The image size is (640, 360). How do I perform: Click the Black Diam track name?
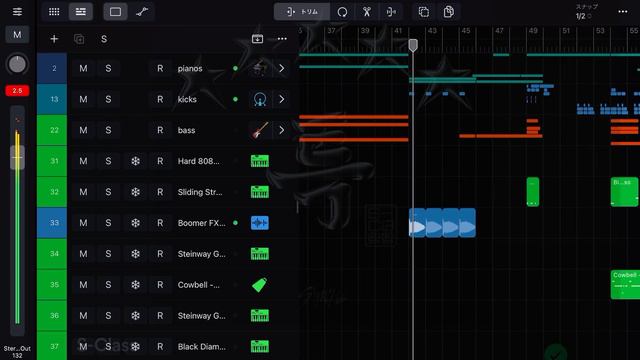tap(202, 347)
